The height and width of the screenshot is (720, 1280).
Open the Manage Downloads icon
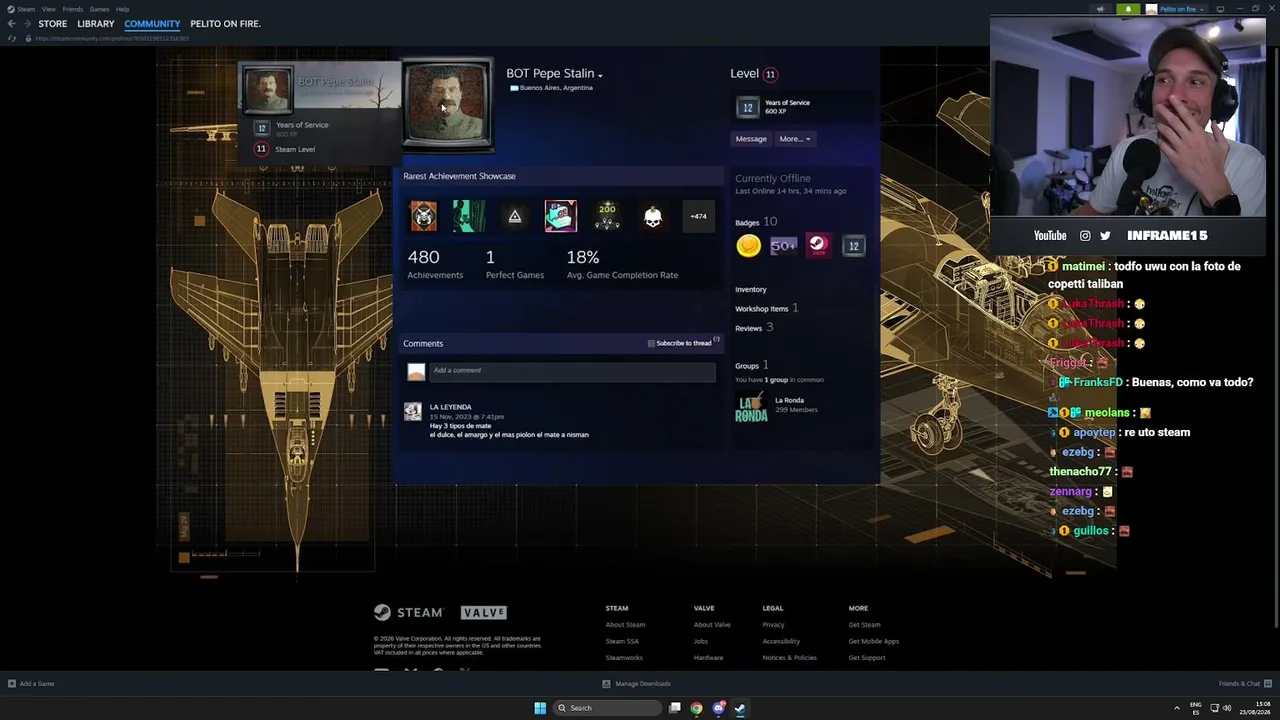(606, 684)
